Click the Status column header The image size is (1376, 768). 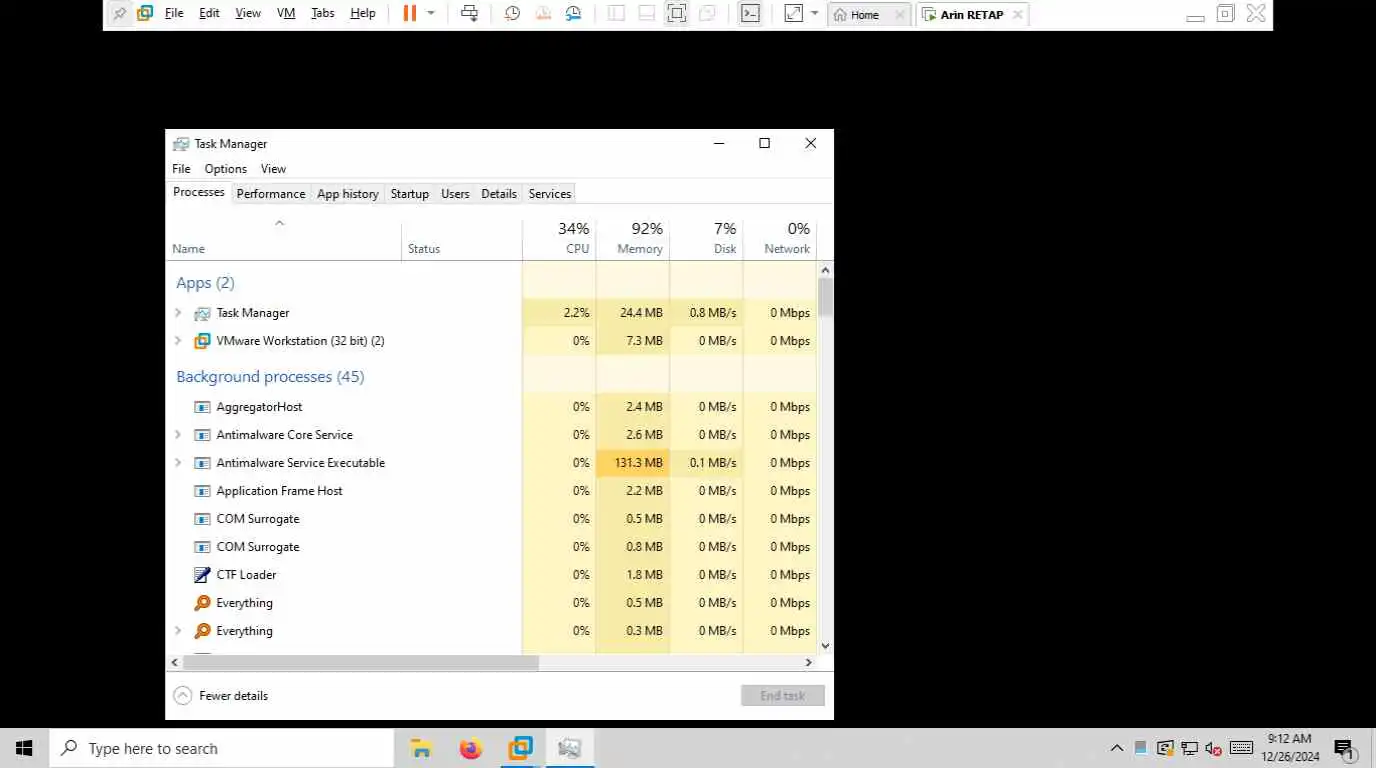coord(462,238)
